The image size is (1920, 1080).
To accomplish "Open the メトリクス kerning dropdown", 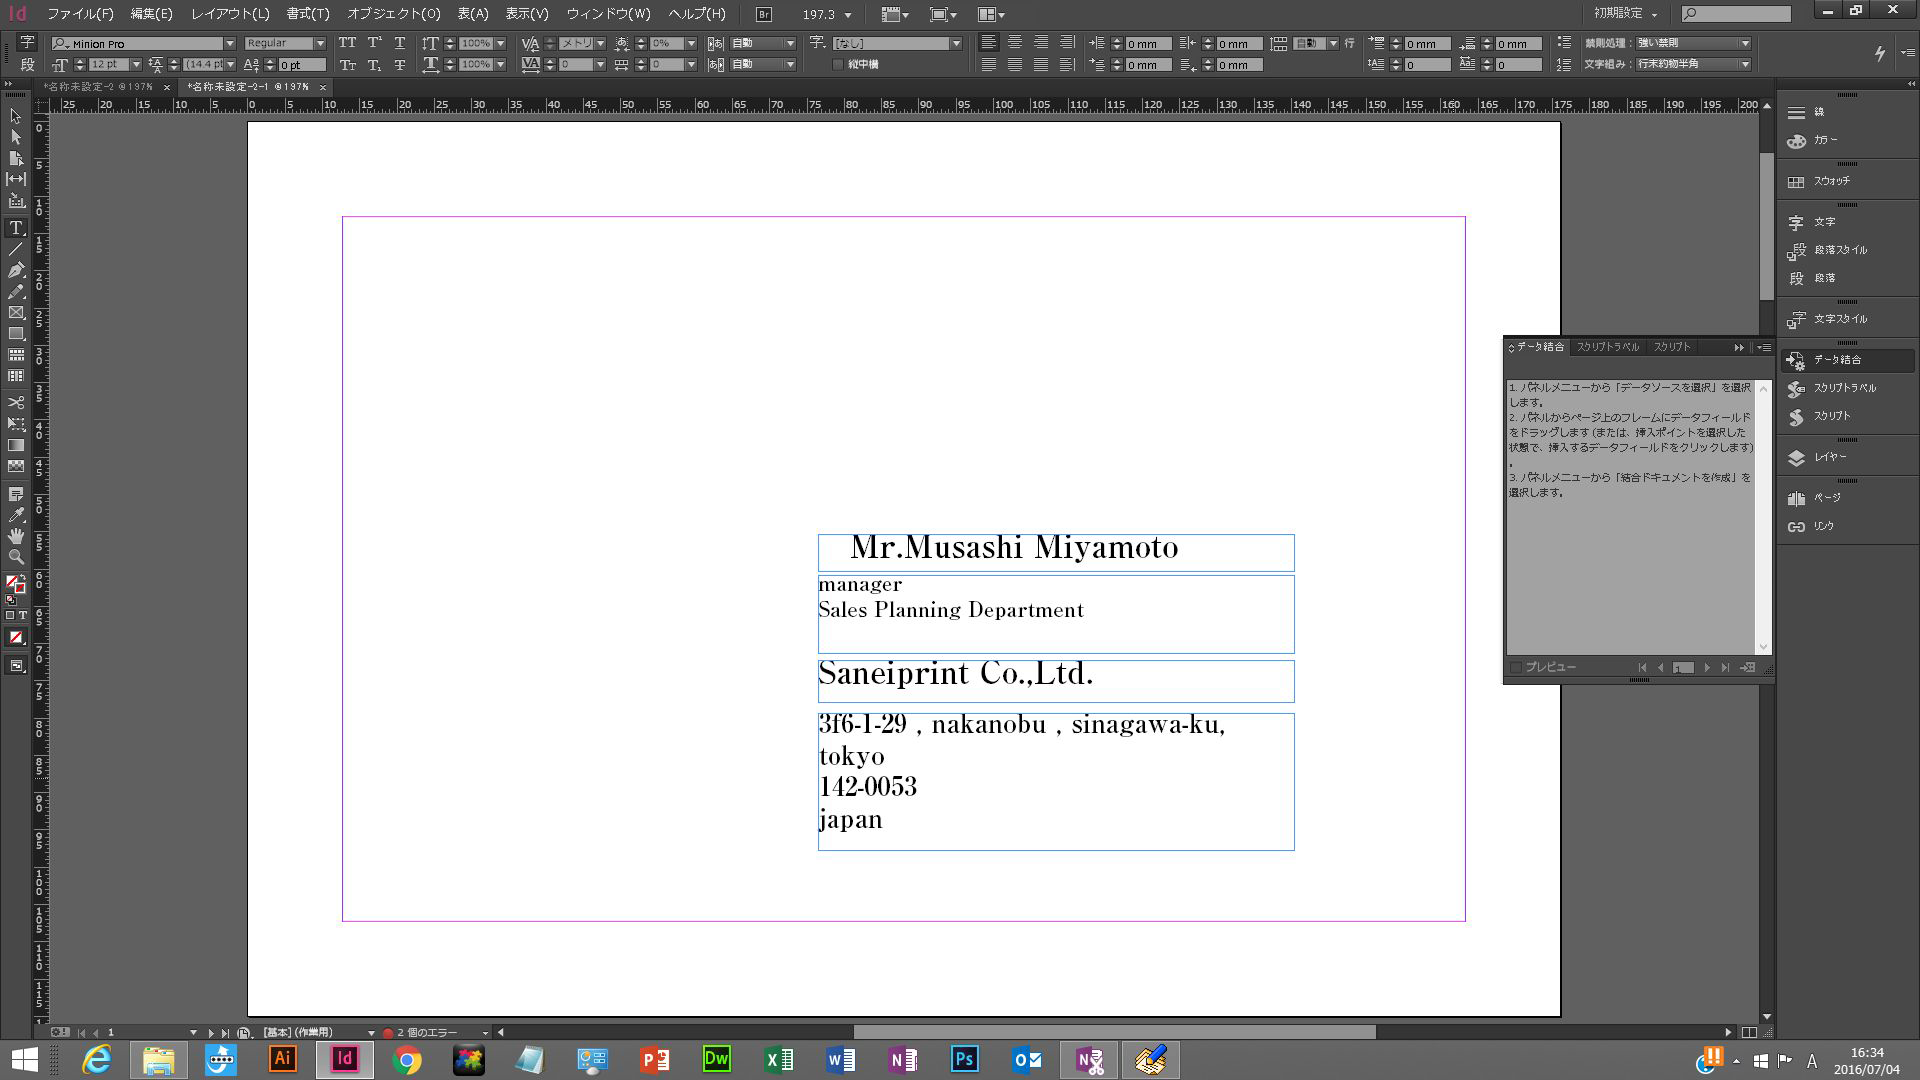I will (x=600, y=43).
